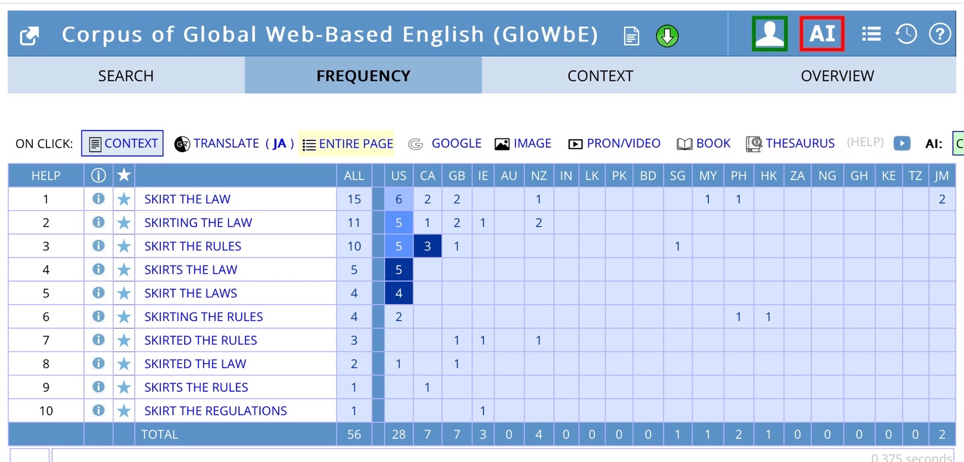The width and height of the screenshot is (964, 462).
Task: Click HELP in table header
Action: (46, 175)
